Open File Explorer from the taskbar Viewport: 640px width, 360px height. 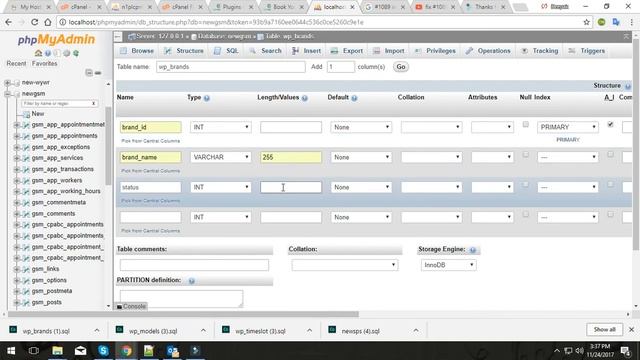57,351
